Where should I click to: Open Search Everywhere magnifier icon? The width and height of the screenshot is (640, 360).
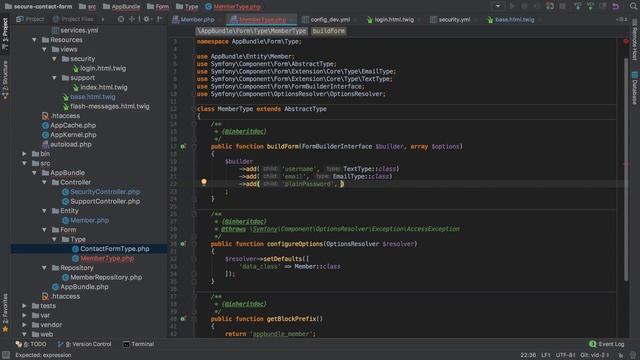(x=633, y=6)
